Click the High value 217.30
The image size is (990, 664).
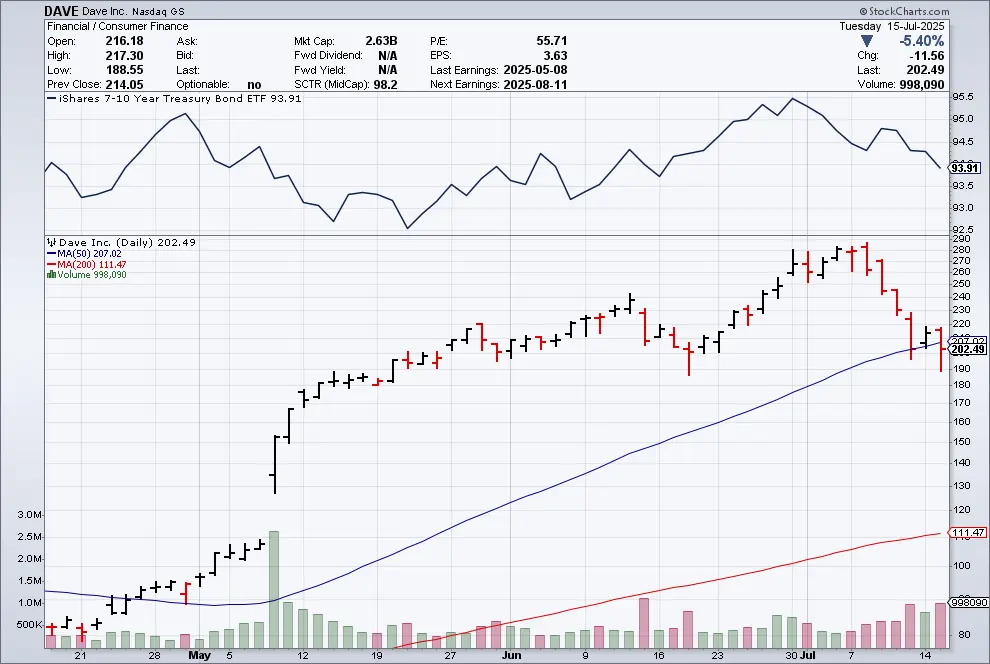click(x=124, y=56)
